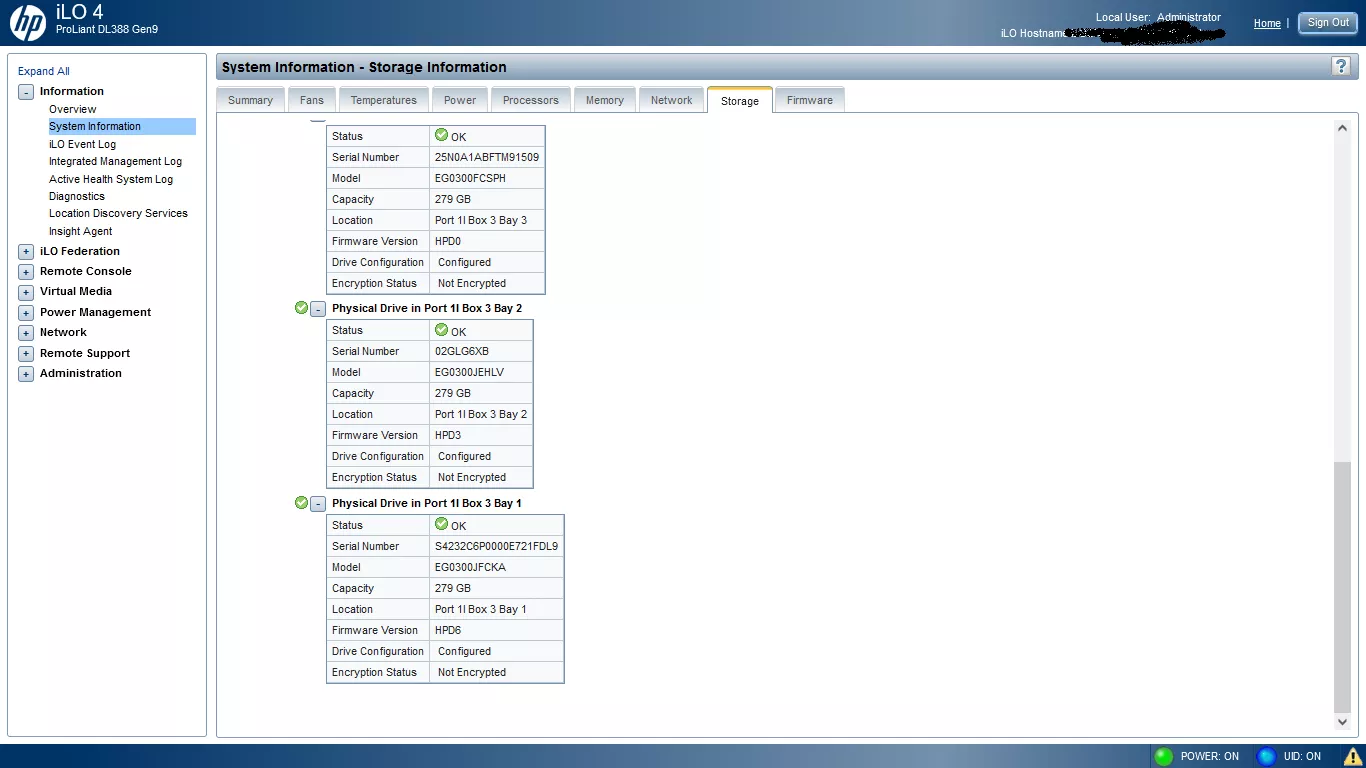1366x768 pixels.
Task: Click serial number 25N0A1ABFTM91509
Action: (x=487, y=157)
